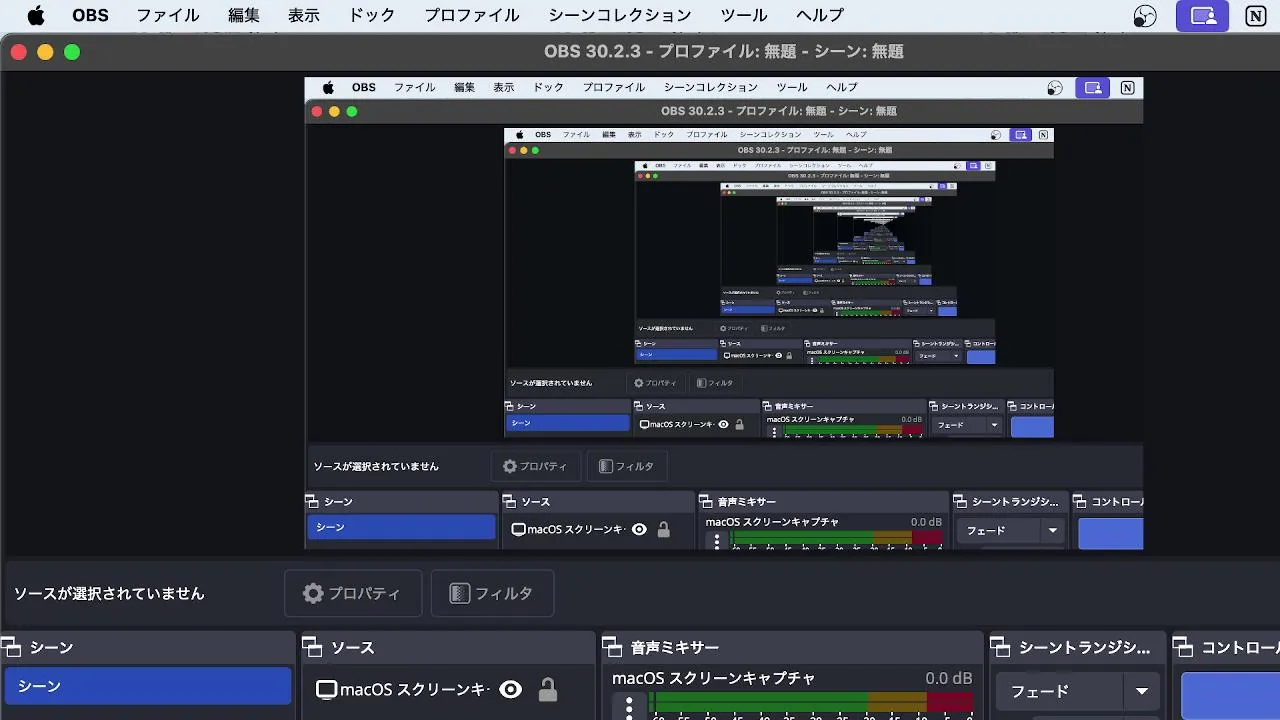Click the float icon of the main ソース dock
The height and width of the screenshot is (720, 1280).
[x=312, y=647]
